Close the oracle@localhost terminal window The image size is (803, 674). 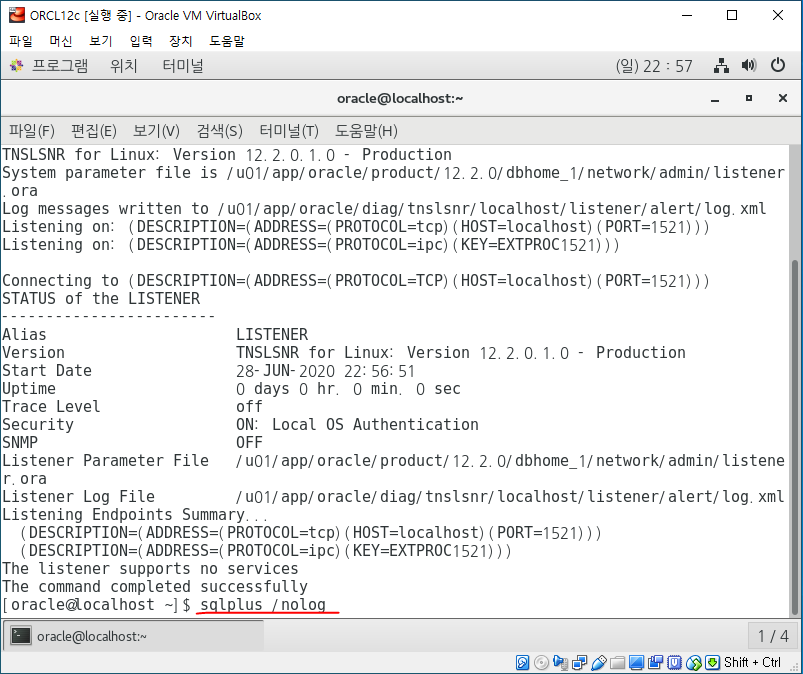click(783, 98)
